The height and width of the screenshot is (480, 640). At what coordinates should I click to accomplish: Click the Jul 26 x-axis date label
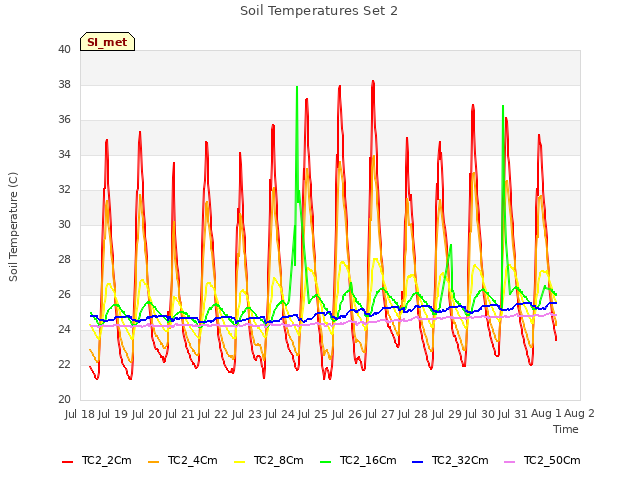(347, 414)
